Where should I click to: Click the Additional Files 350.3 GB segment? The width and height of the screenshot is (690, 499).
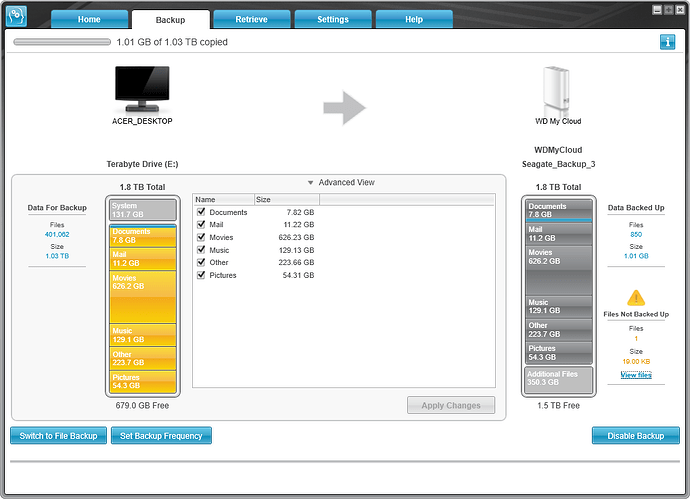[558, 379]
